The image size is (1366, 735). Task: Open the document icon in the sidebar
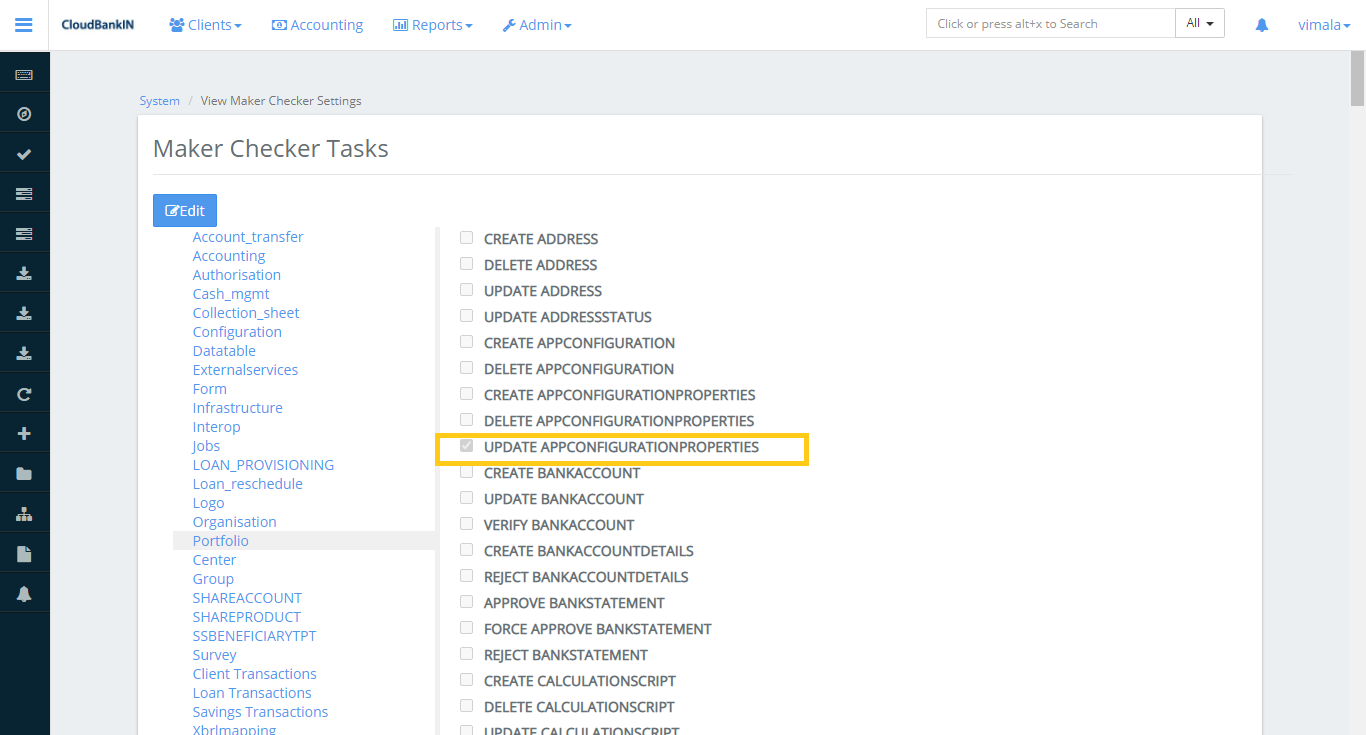(x=24, y=552)
